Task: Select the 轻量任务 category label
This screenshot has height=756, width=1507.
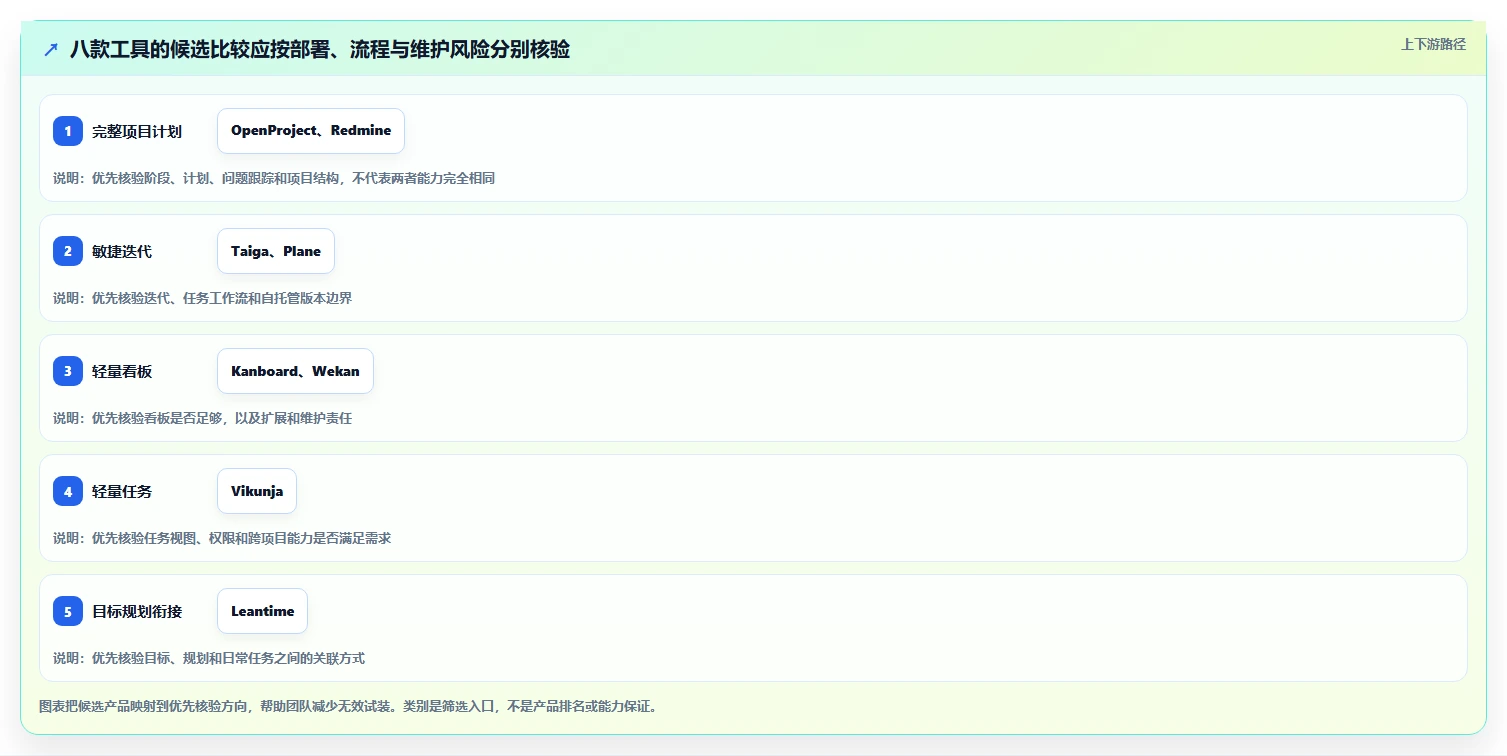Action: (x=122, y=491)
